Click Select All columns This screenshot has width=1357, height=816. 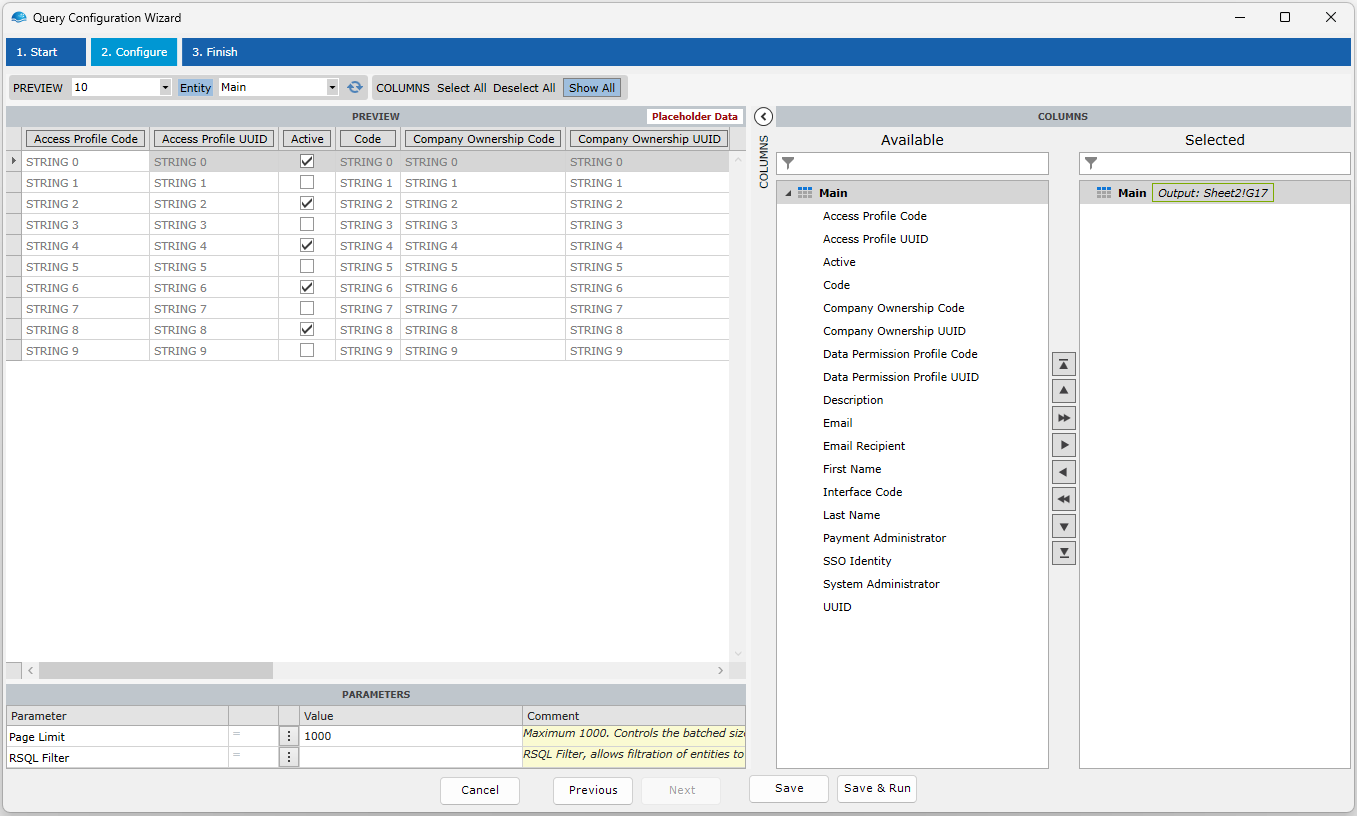[x=462, y=88]
